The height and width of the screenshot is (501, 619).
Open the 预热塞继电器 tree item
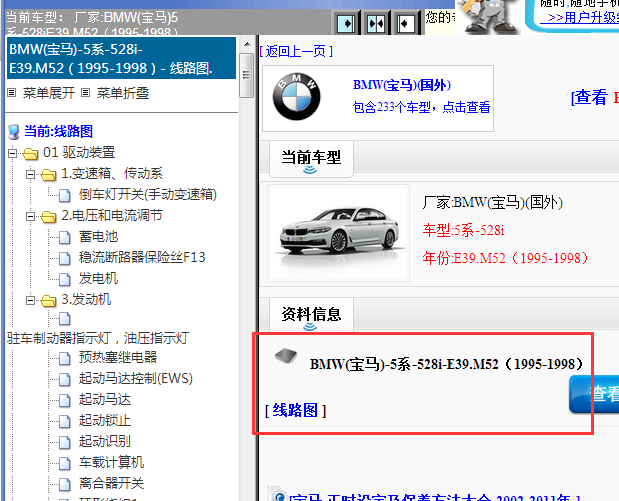pos(118,357)
